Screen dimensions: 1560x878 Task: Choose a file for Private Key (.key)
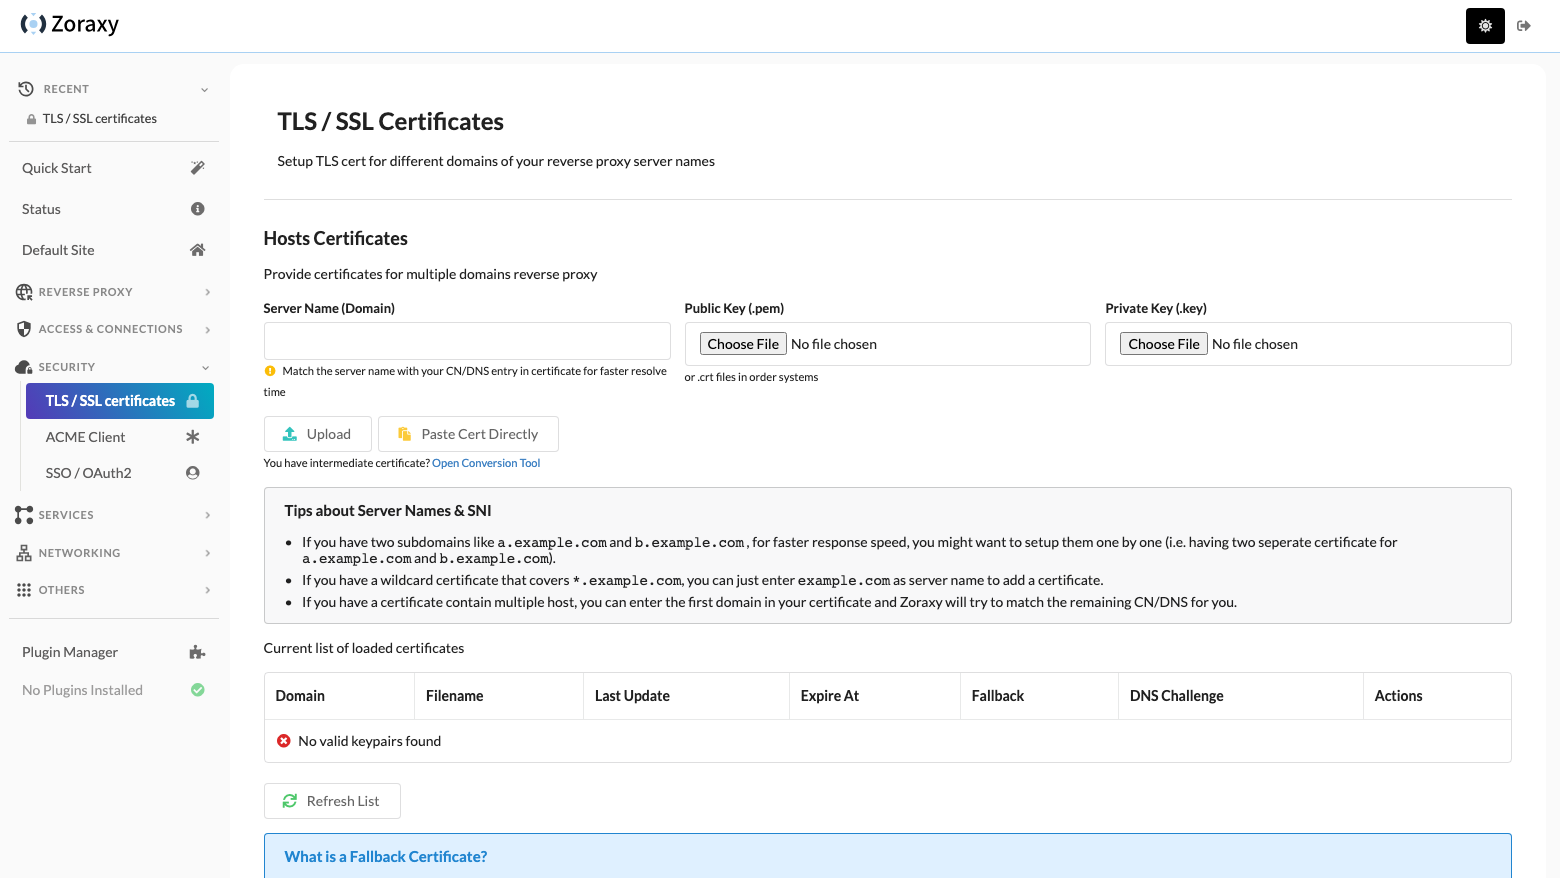1164,344
